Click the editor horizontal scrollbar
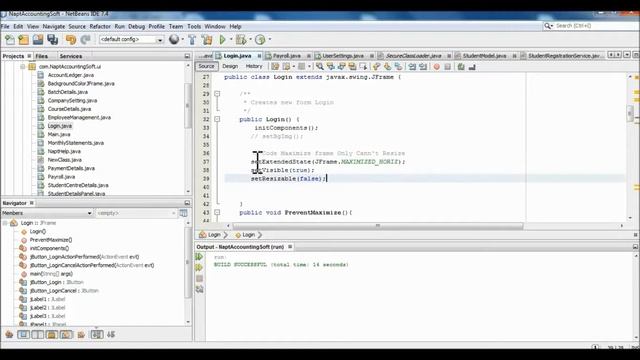This screenshot has height=360, width=640. (378, 226)
